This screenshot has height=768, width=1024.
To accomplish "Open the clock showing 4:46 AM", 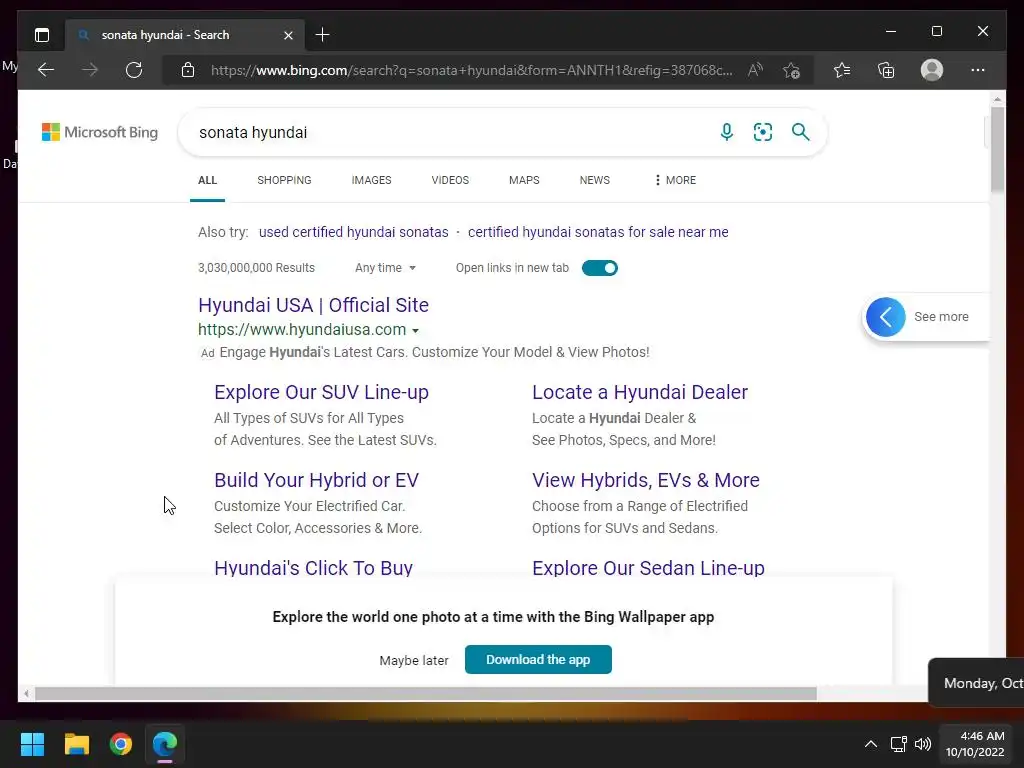I will pyautogui.click(x=975, y=744).
